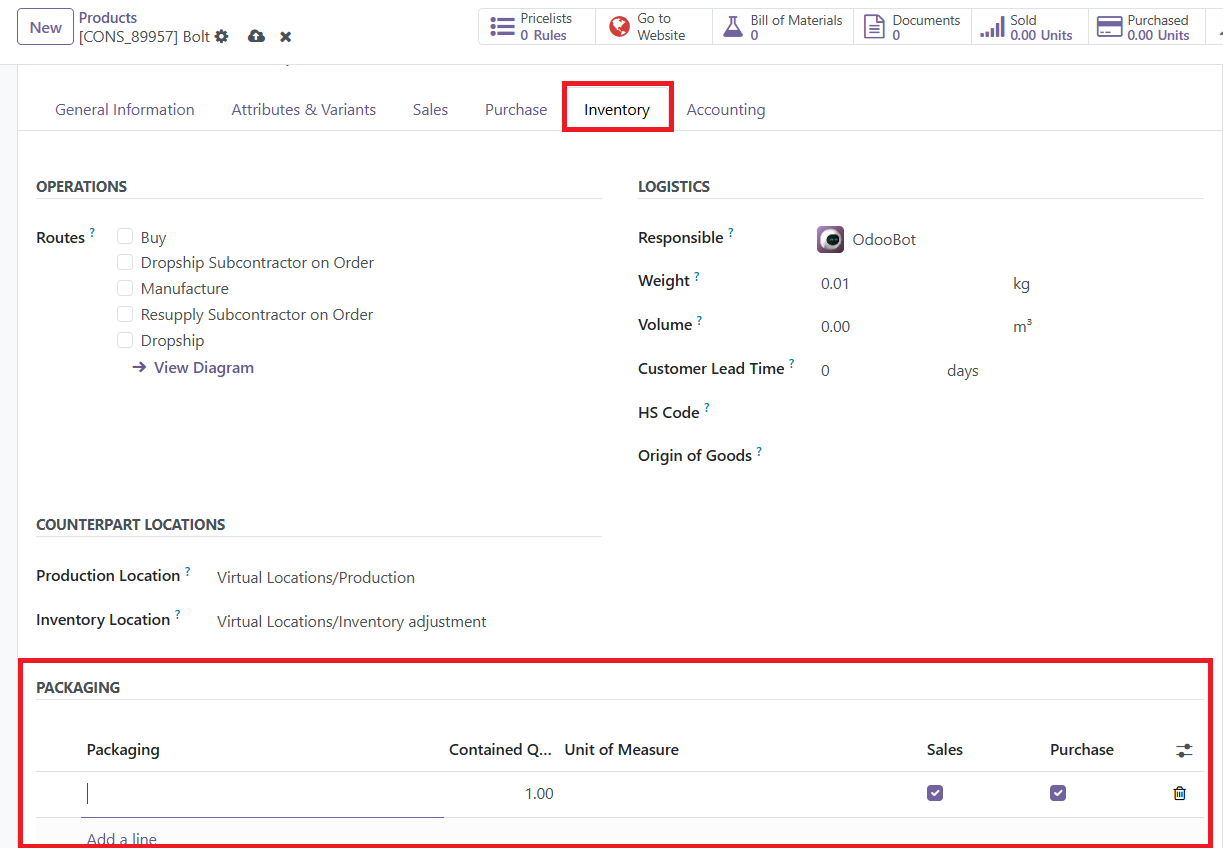View Sold units bar chart button
Screen dimensions: 1223x848
click(x=1029, y=27)
